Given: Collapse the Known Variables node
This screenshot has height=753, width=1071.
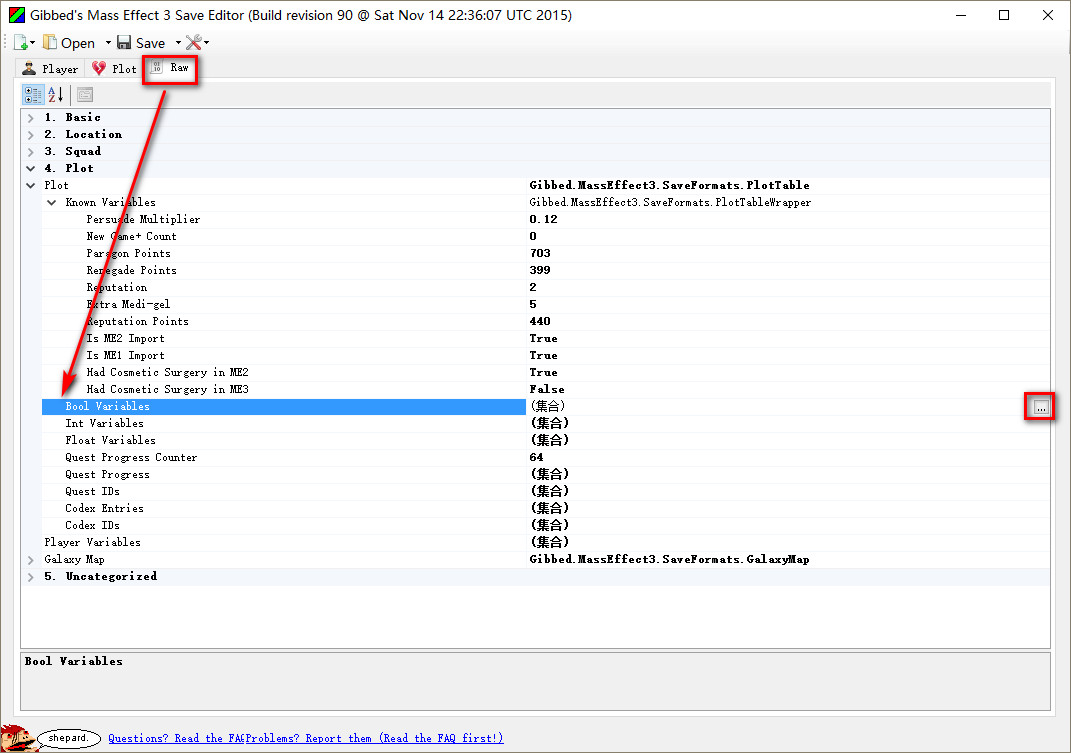Looking at the screenshot, I should (x=52, y=202).
